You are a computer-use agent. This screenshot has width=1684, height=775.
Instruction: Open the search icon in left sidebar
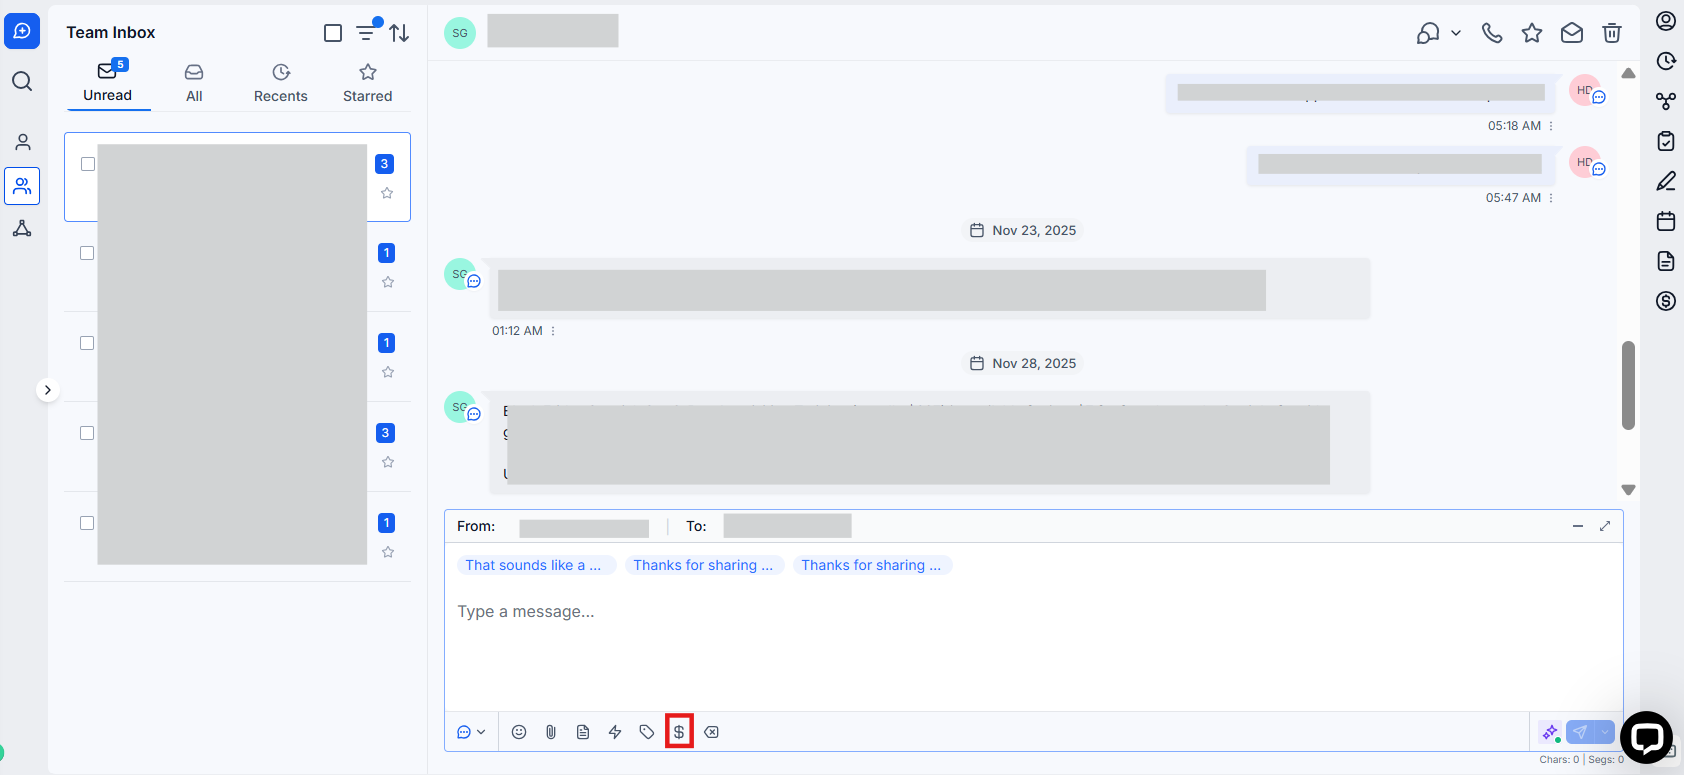click(x=22, y=81)
